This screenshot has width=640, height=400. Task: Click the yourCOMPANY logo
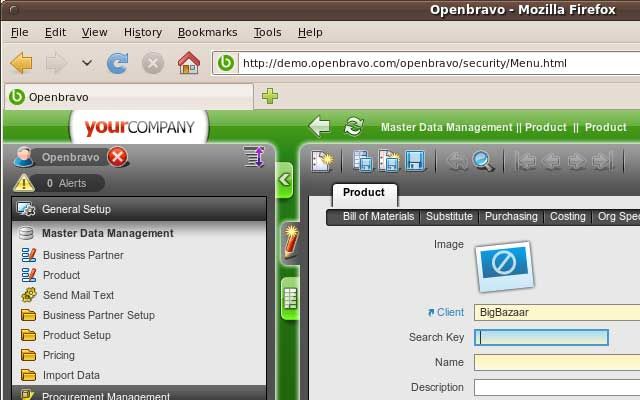139,127
